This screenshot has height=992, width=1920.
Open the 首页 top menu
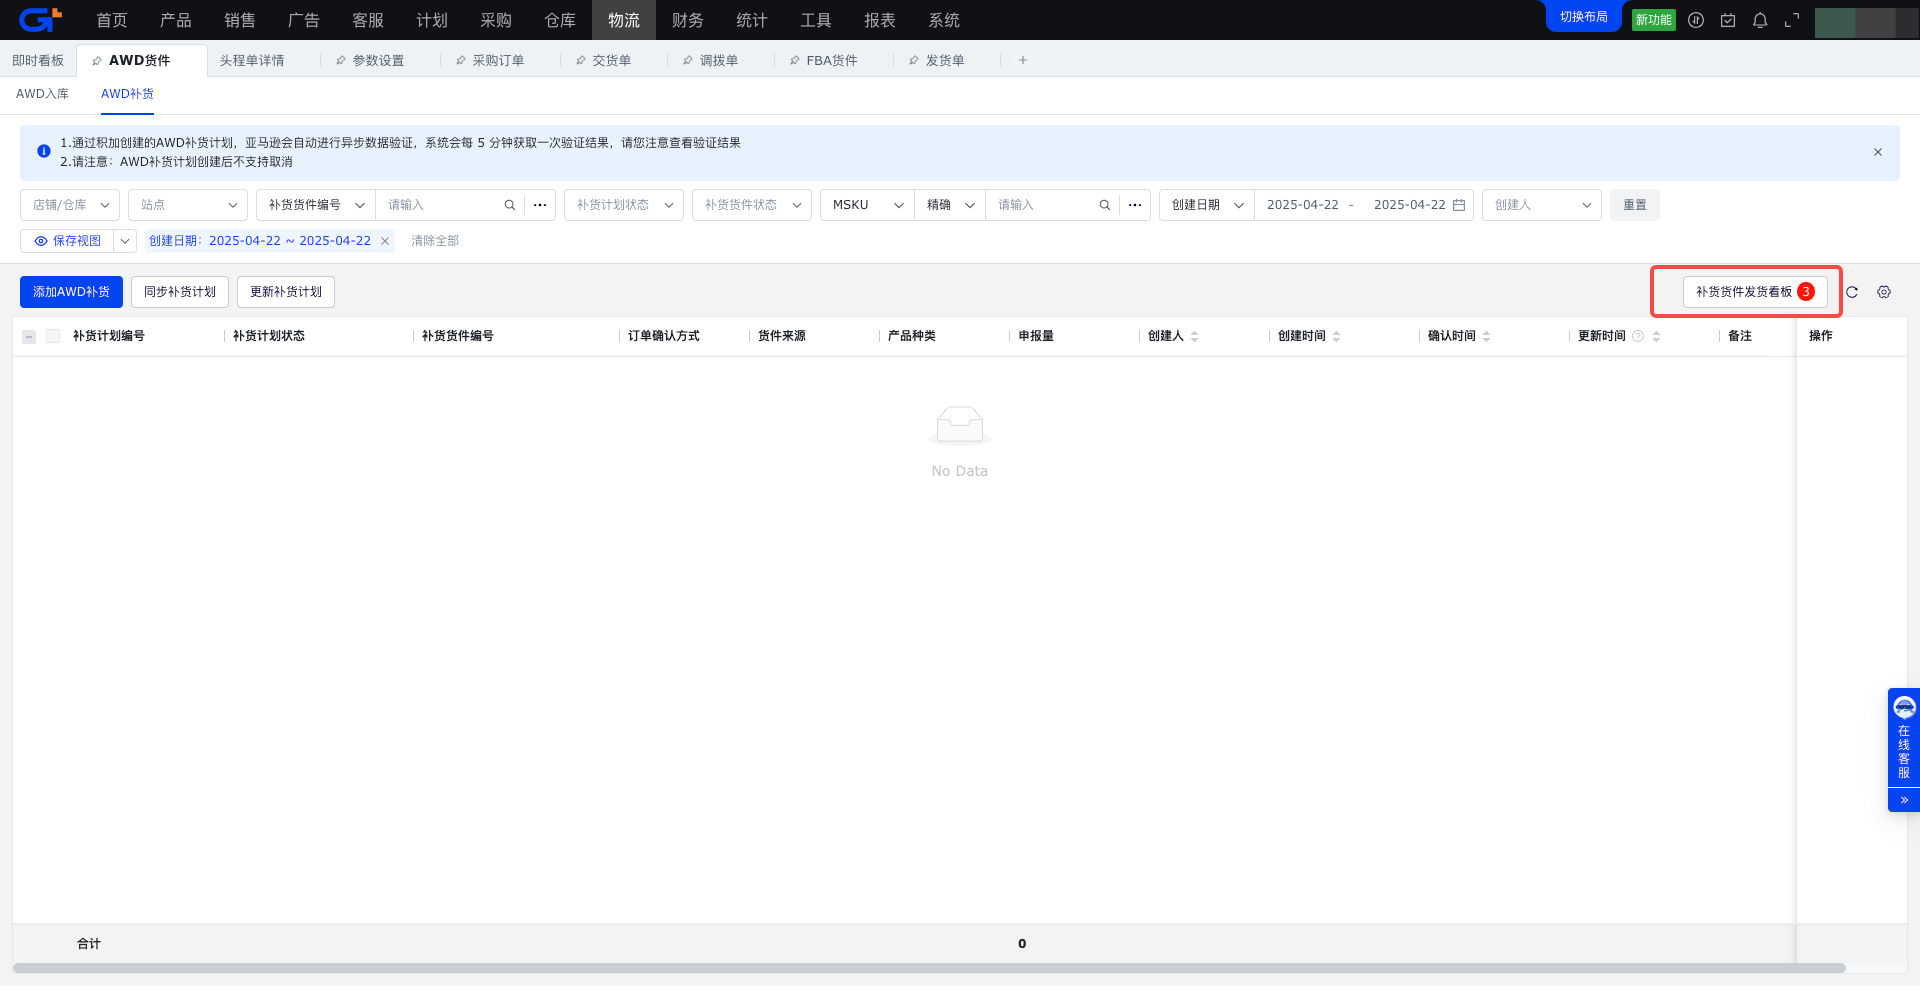click(112, 20)
